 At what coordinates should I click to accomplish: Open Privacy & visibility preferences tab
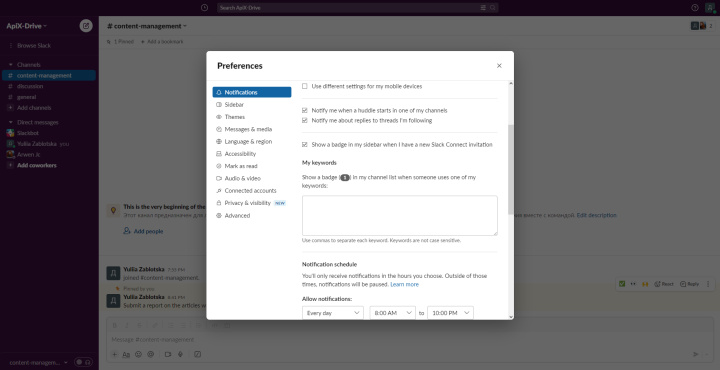252,203
